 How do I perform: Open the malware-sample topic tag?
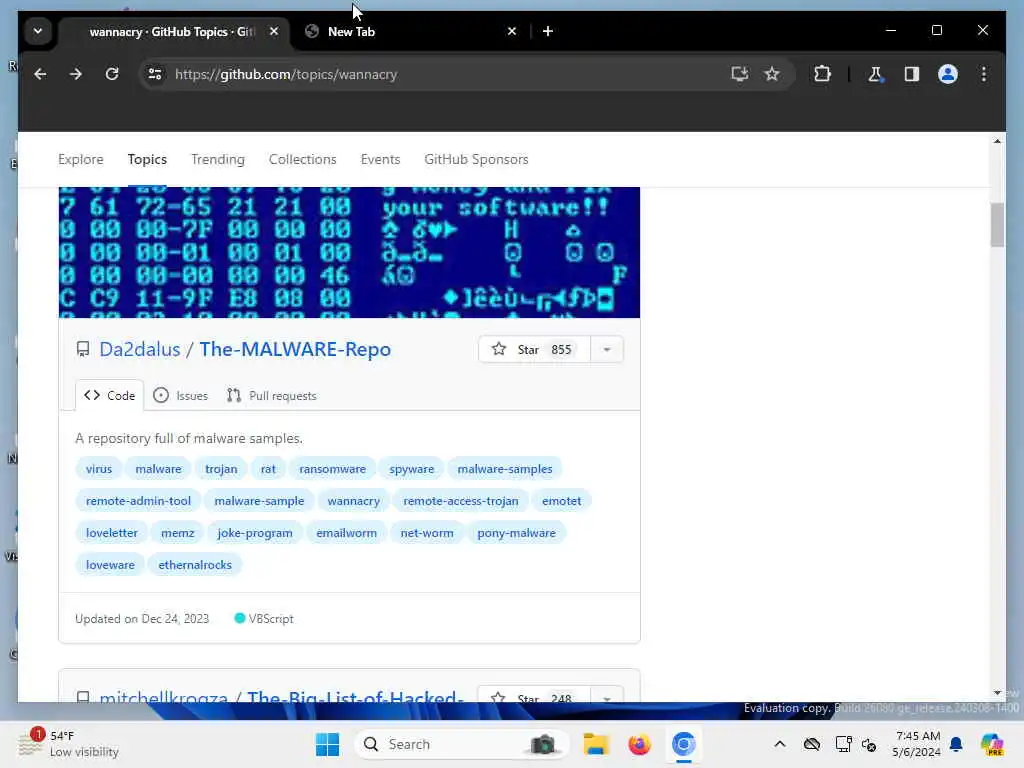(x=259, y=501)
